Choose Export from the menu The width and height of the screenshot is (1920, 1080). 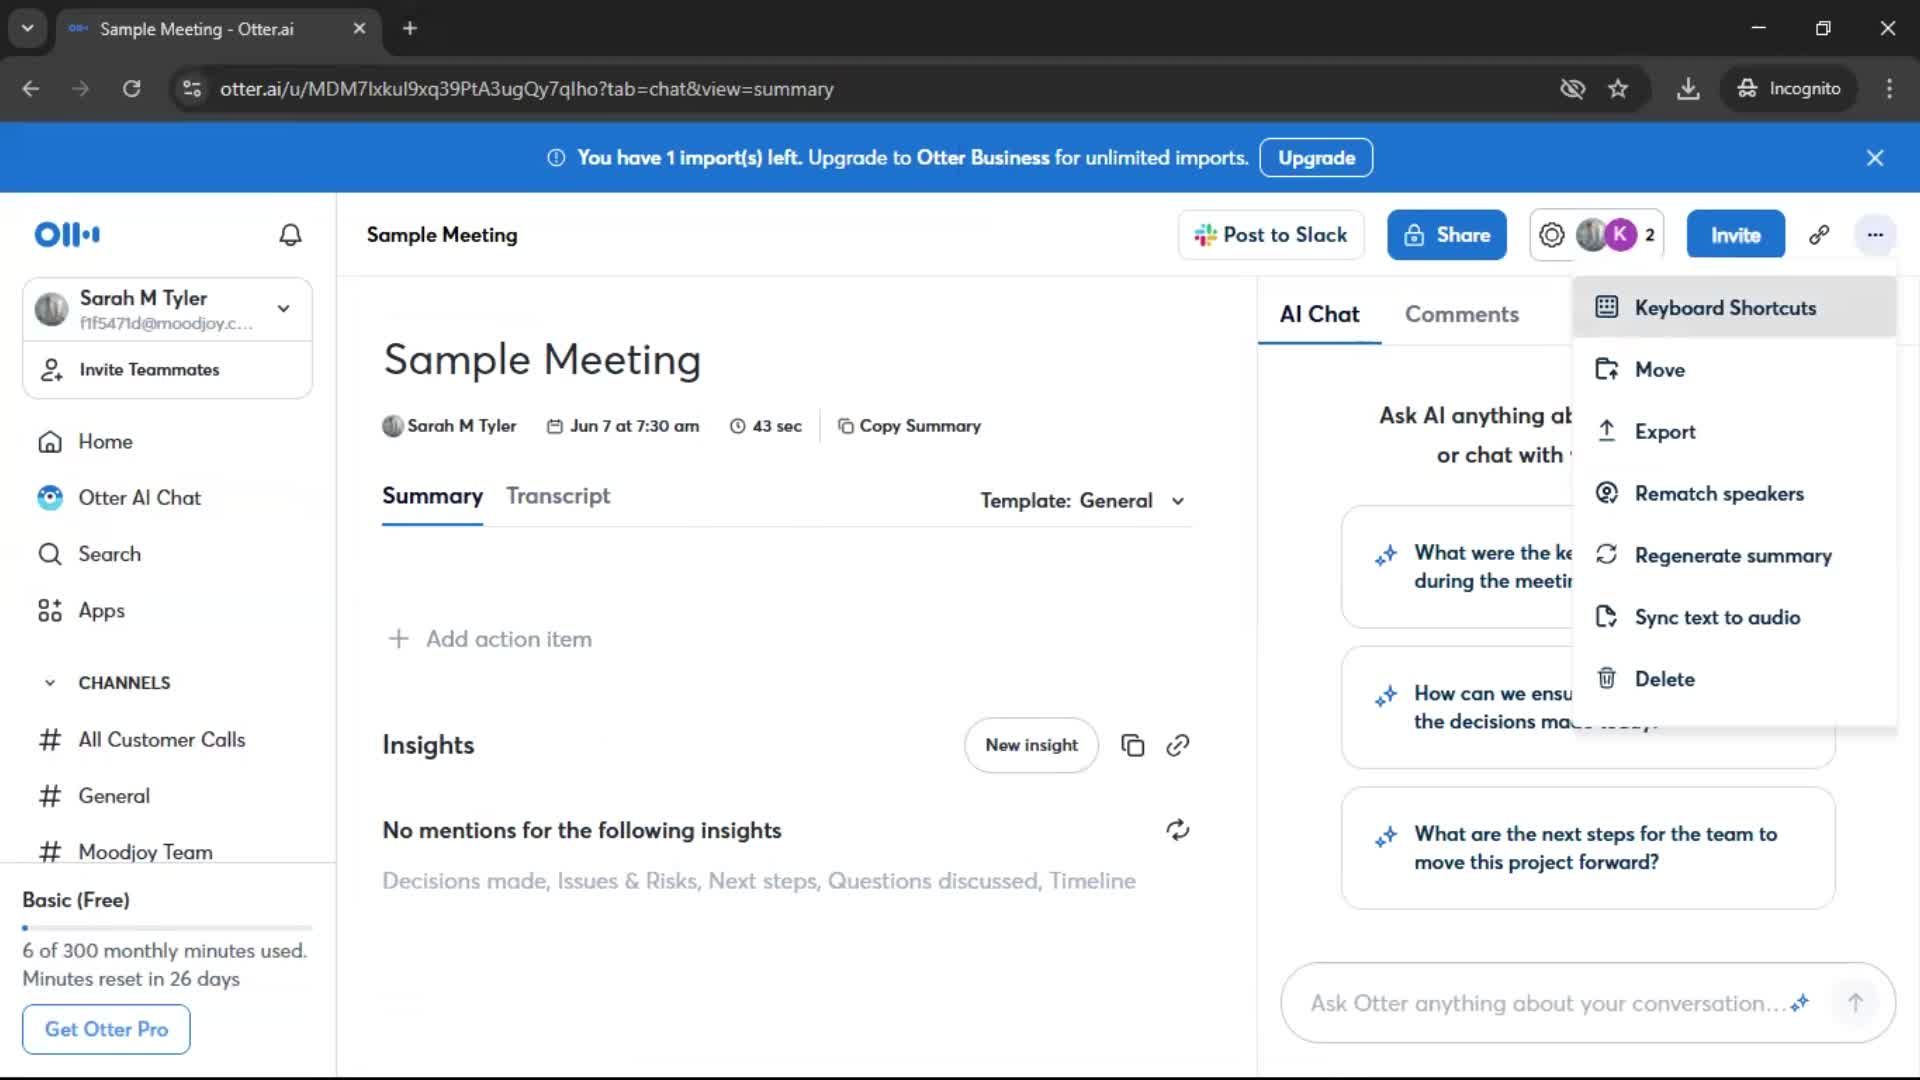click(1735, 432)
